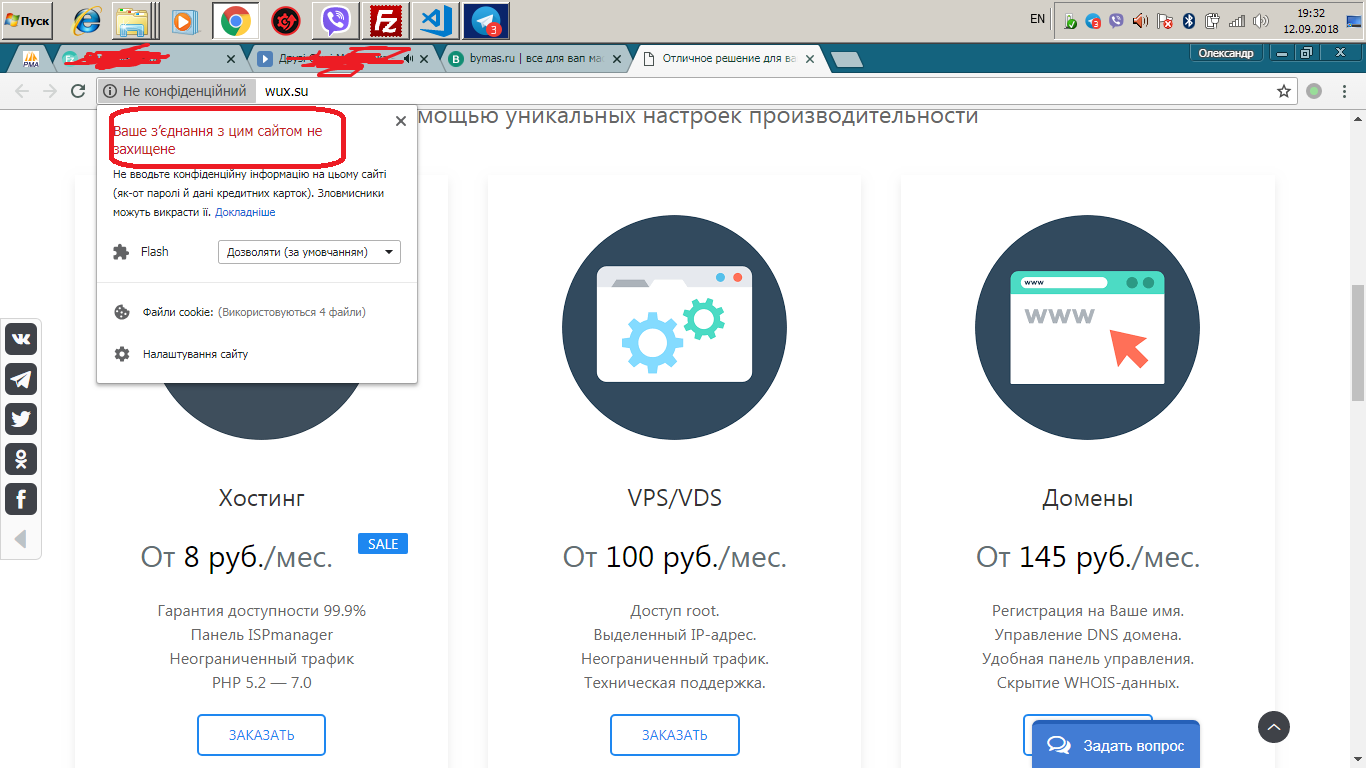Open the Flash permission dropdown
This screenshot has height=768, width=1366.
tap(309, 252)
